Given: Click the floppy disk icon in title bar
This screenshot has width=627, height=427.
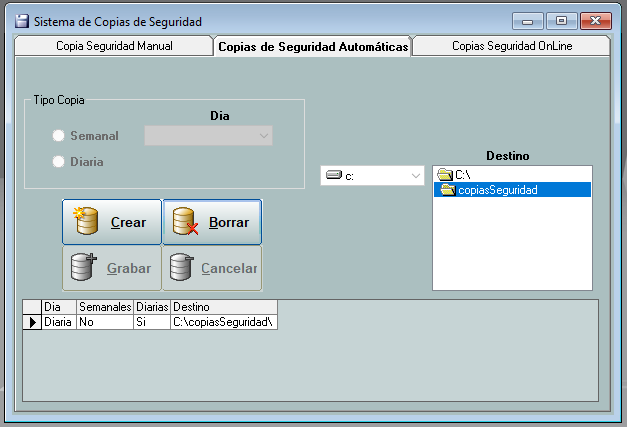Looking at the screenshot, I should pos(22,21).
